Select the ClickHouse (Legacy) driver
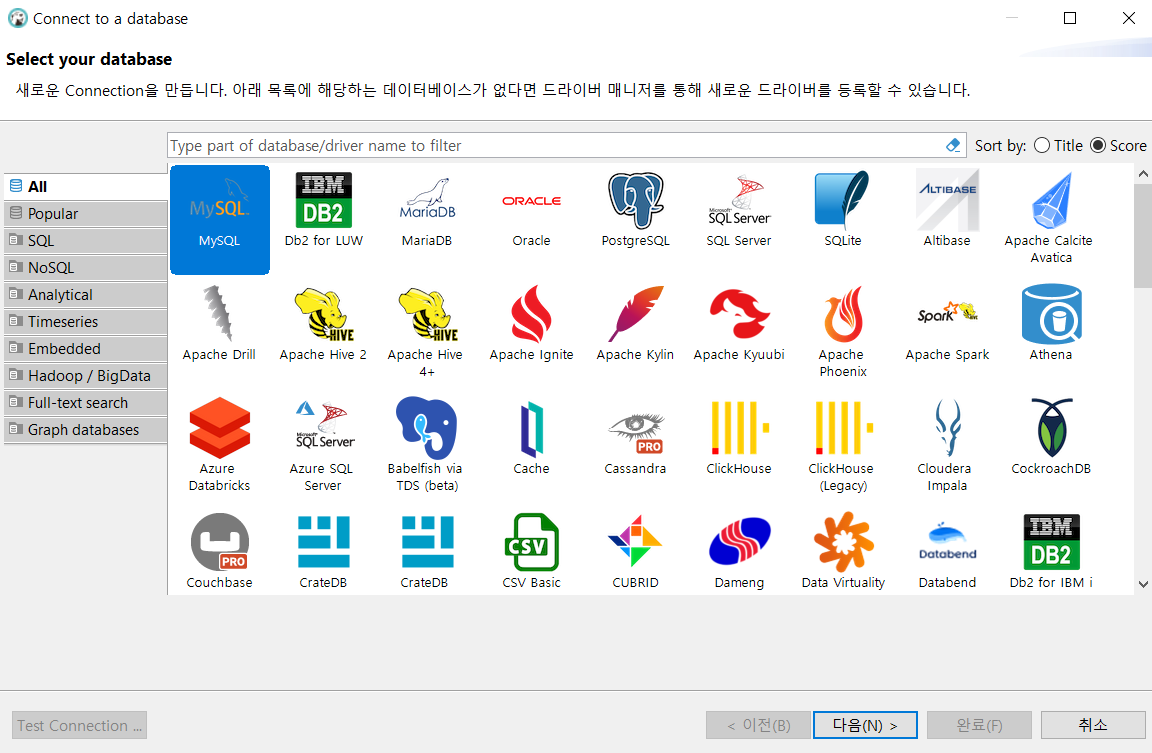The image size is (1152, 753). pos(843,446)
